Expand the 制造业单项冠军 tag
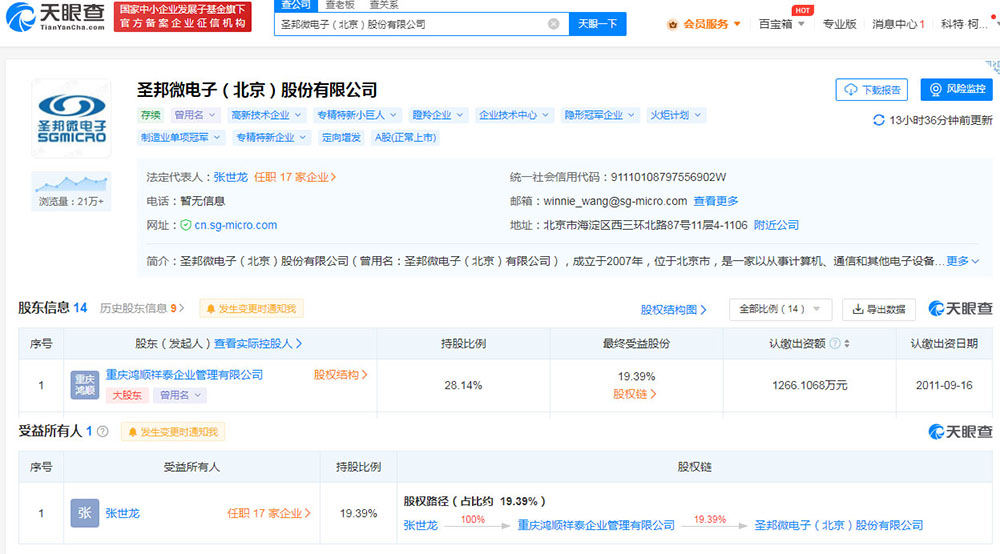The width and height of the screenshot is (1000, 554). (180, 137)
